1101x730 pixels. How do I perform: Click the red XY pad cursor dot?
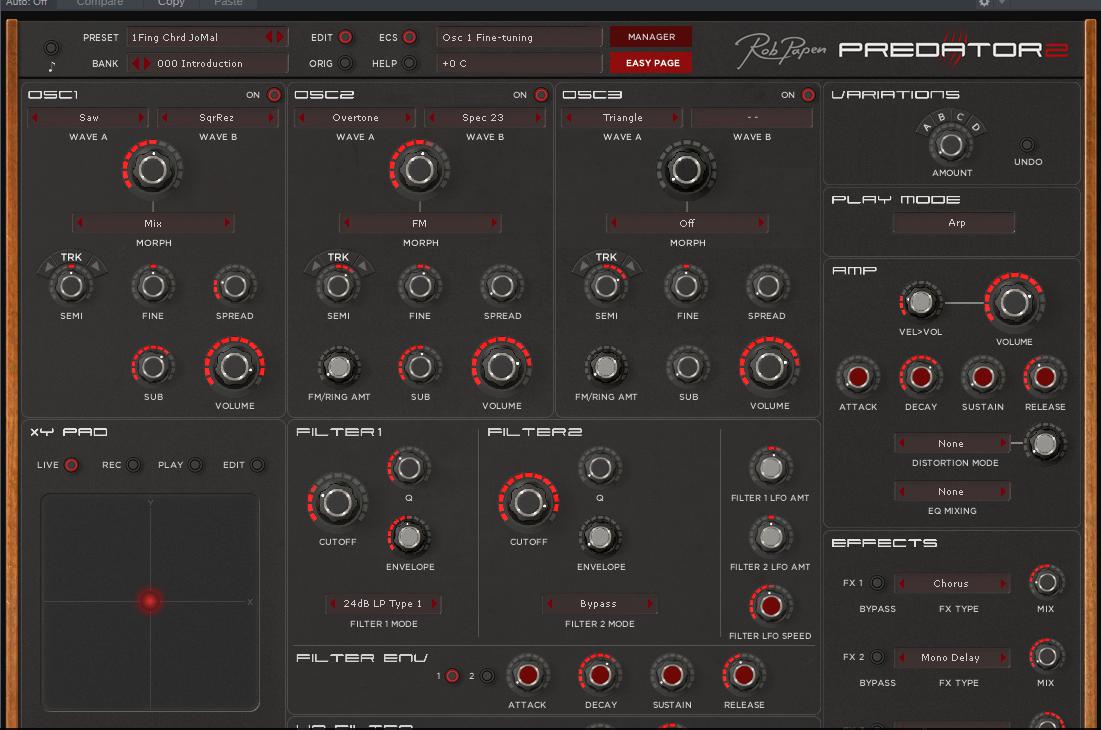150,601
